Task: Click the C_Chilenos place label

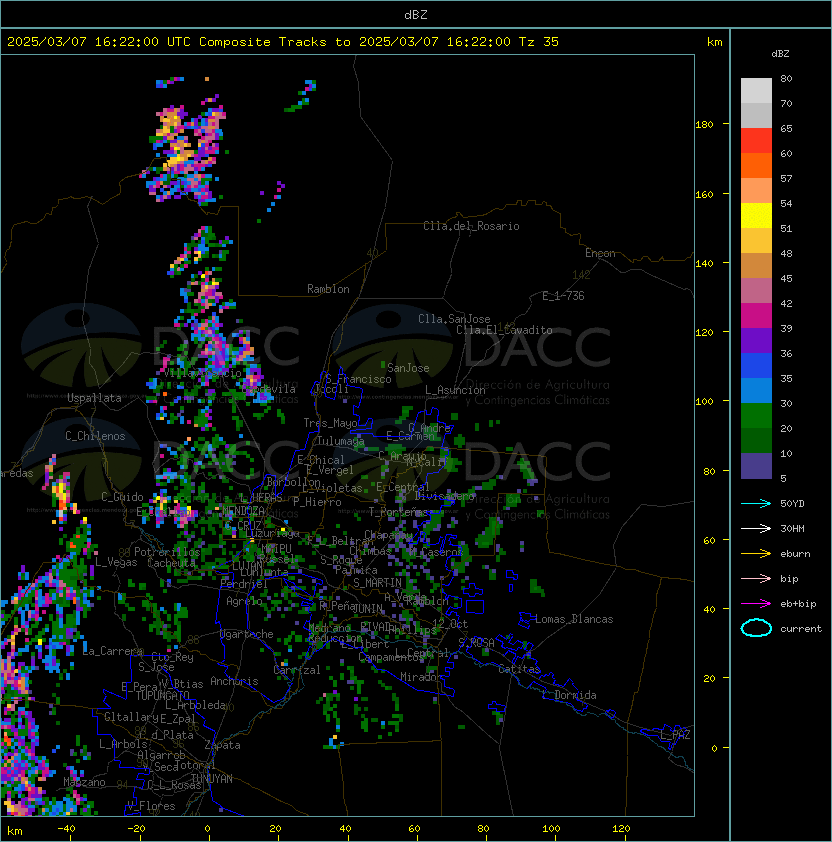Action: [x=95, y=436]
